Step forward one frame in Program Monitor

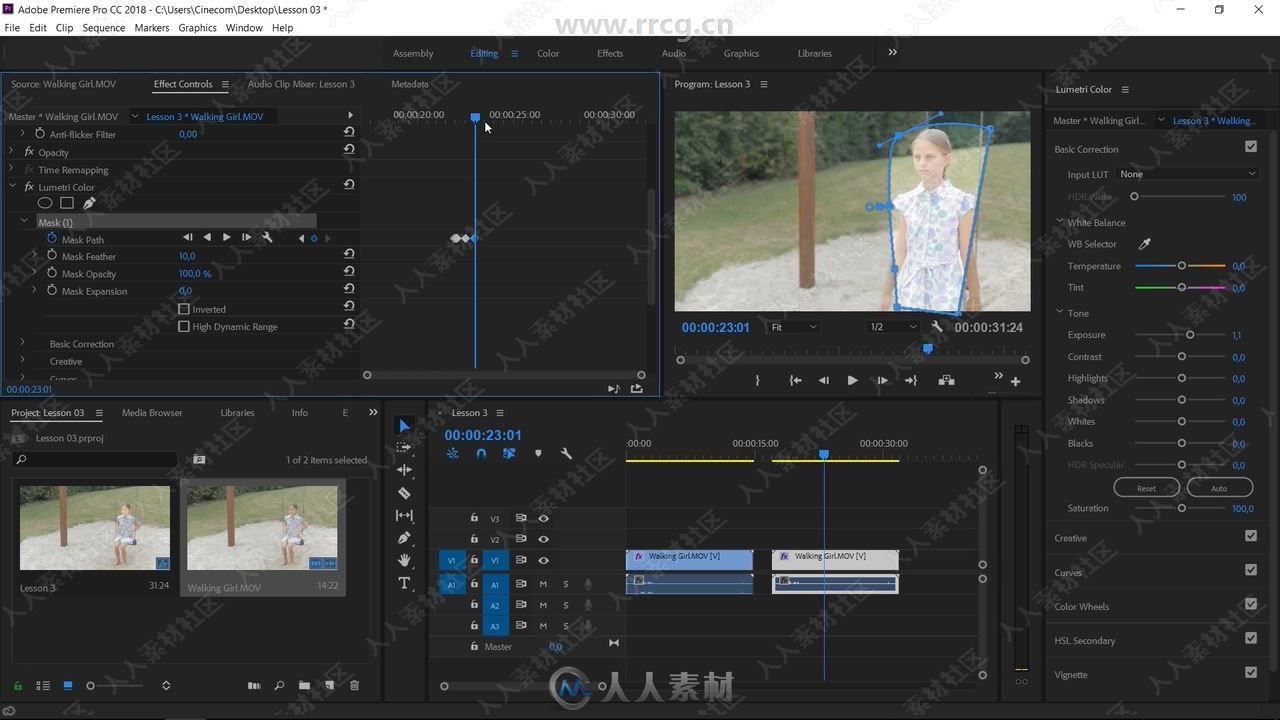[882, 380]
